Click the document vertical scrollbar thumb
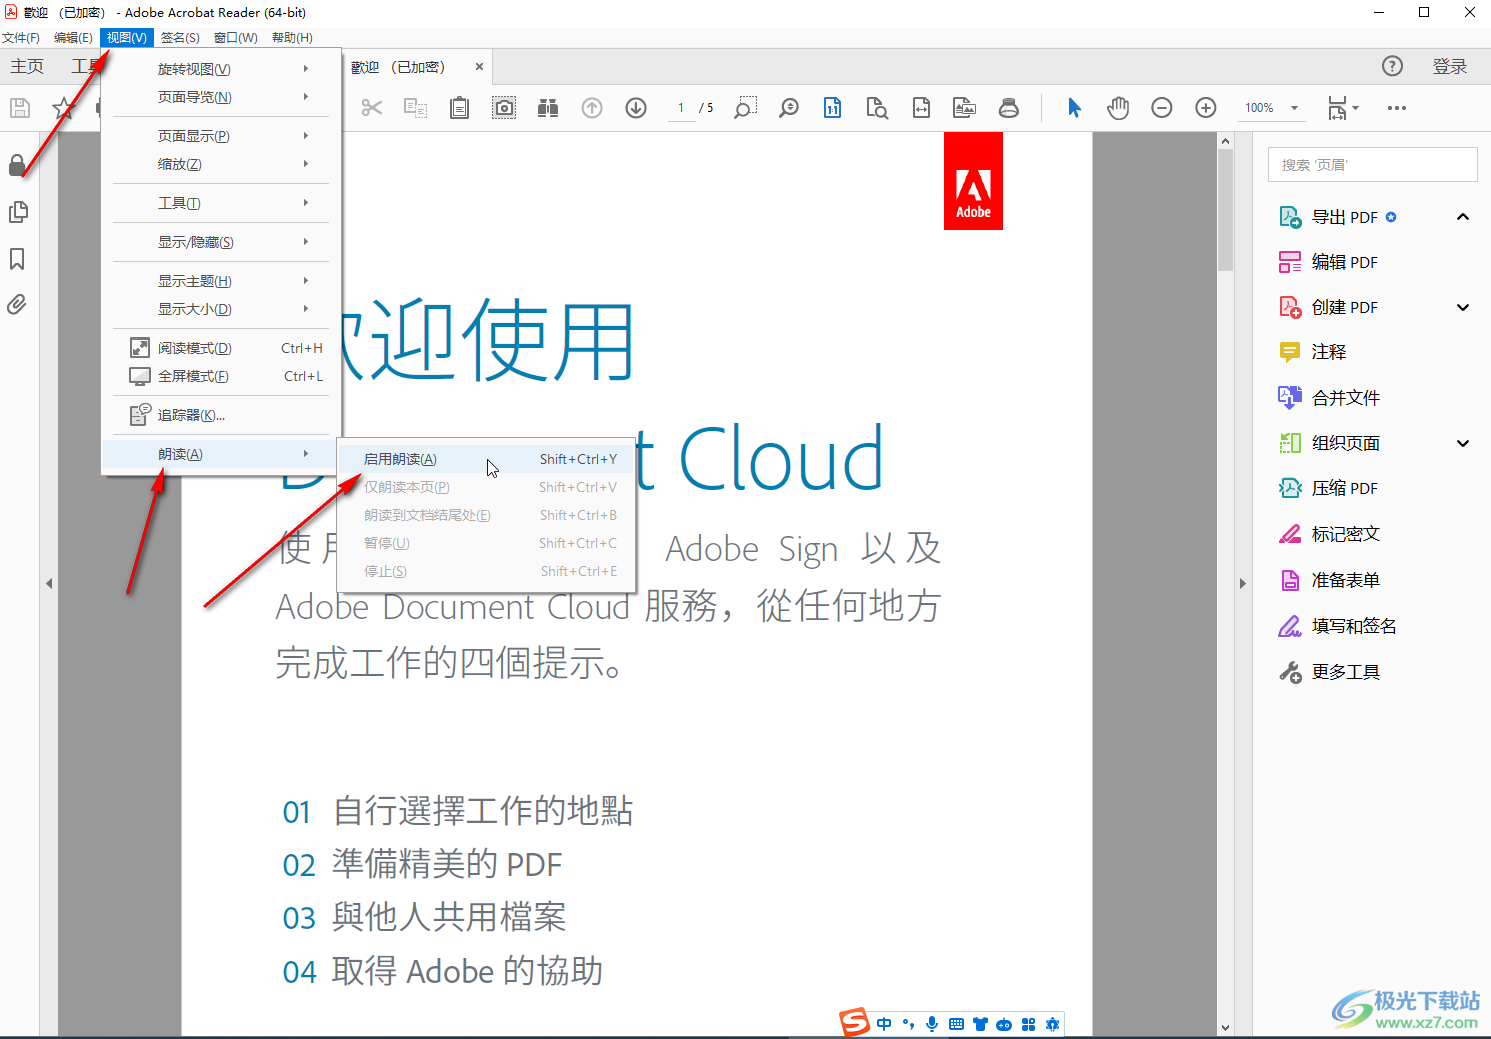The width and height of the screenshot is (1491, 1039). pos(1225,211)
